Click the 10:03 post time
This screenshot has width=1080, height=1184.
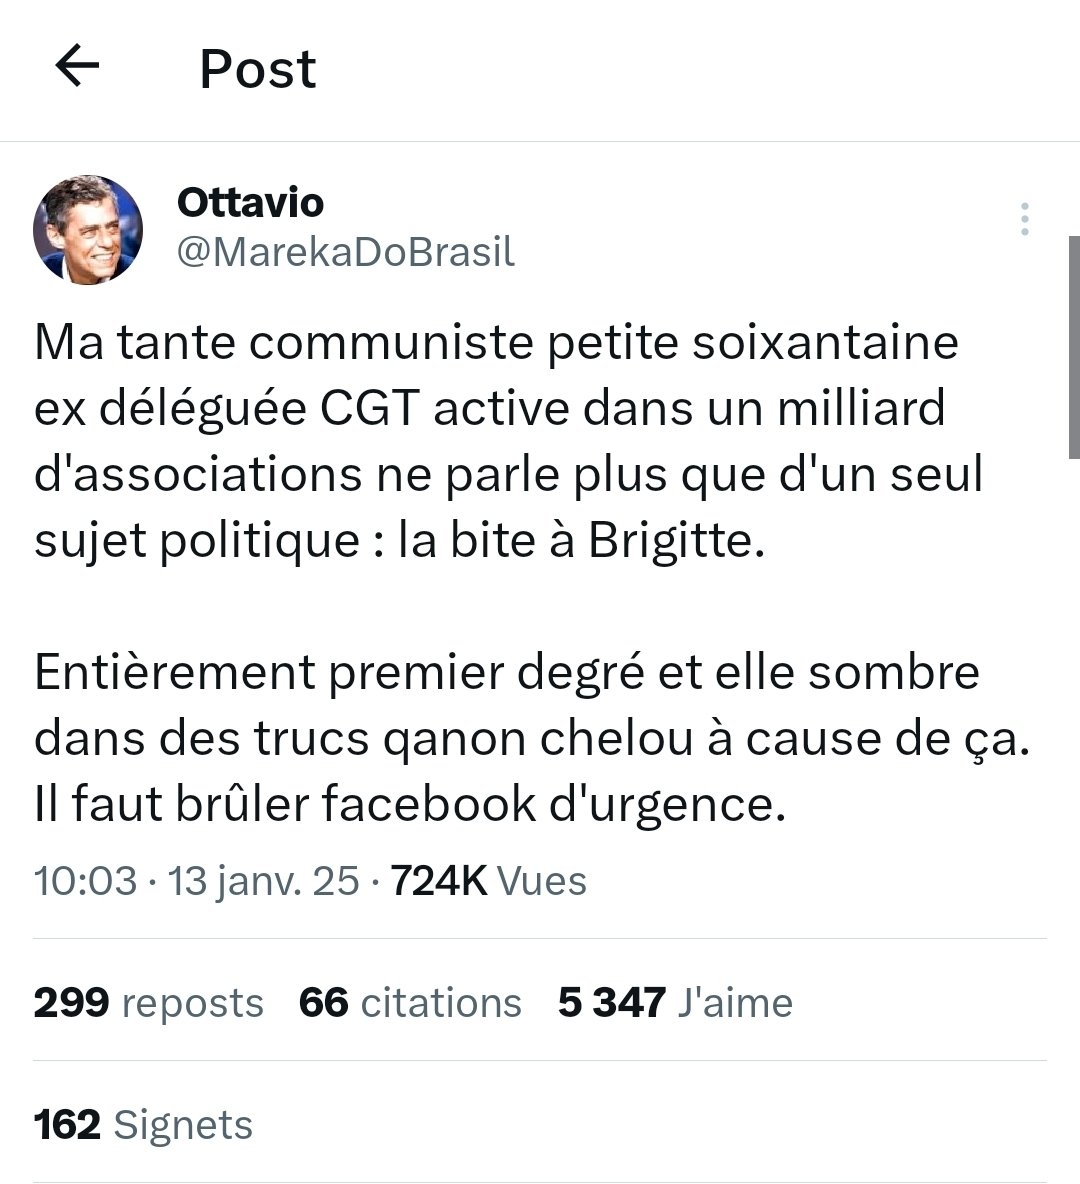click(x=85, y=881)
